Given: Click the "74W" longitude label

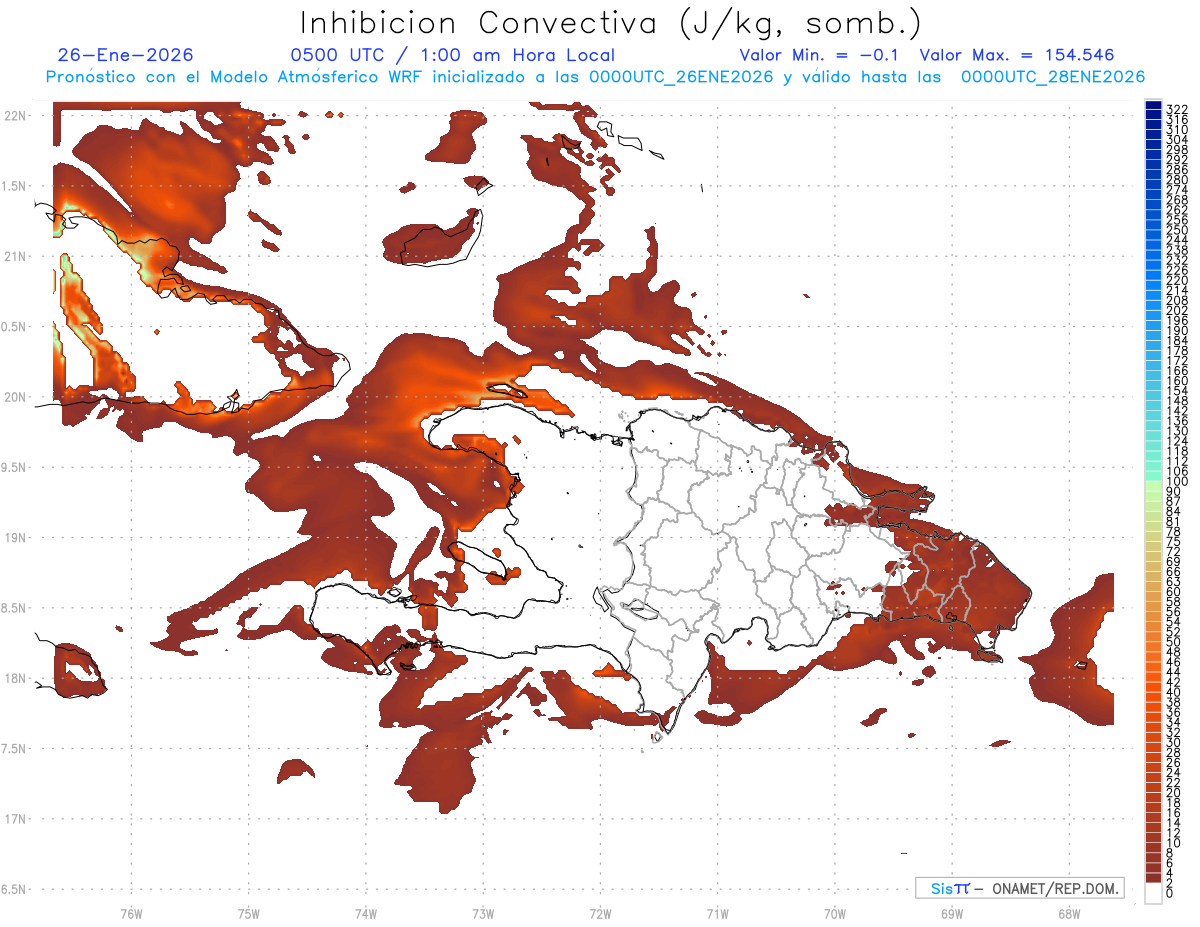Looking at the screenshot, I should point(365,914).
